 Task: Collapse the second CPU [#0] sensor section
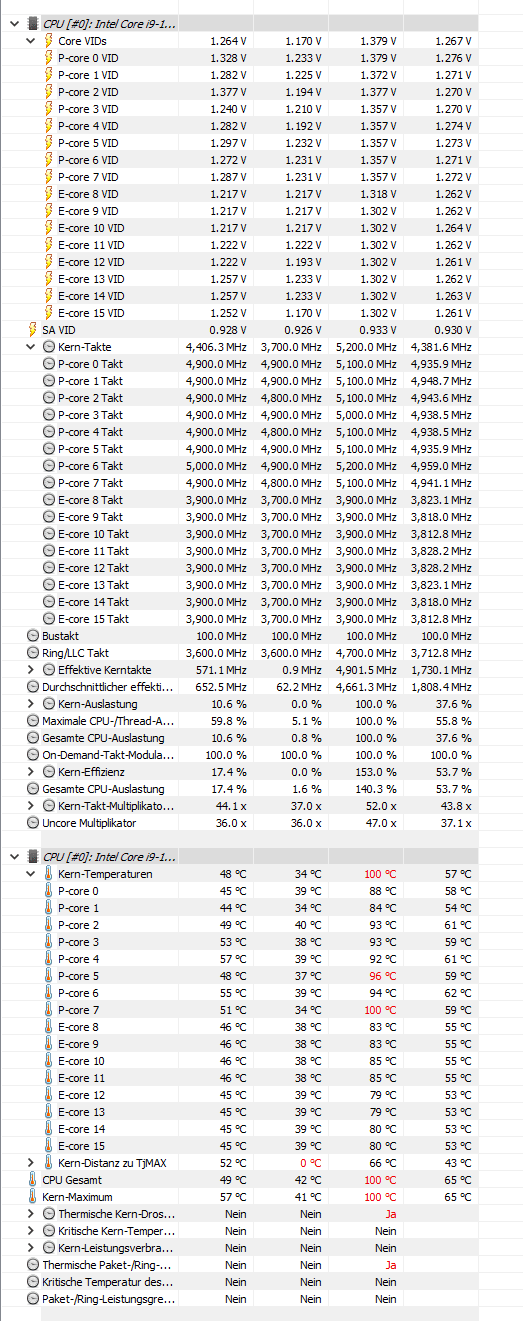15,856
